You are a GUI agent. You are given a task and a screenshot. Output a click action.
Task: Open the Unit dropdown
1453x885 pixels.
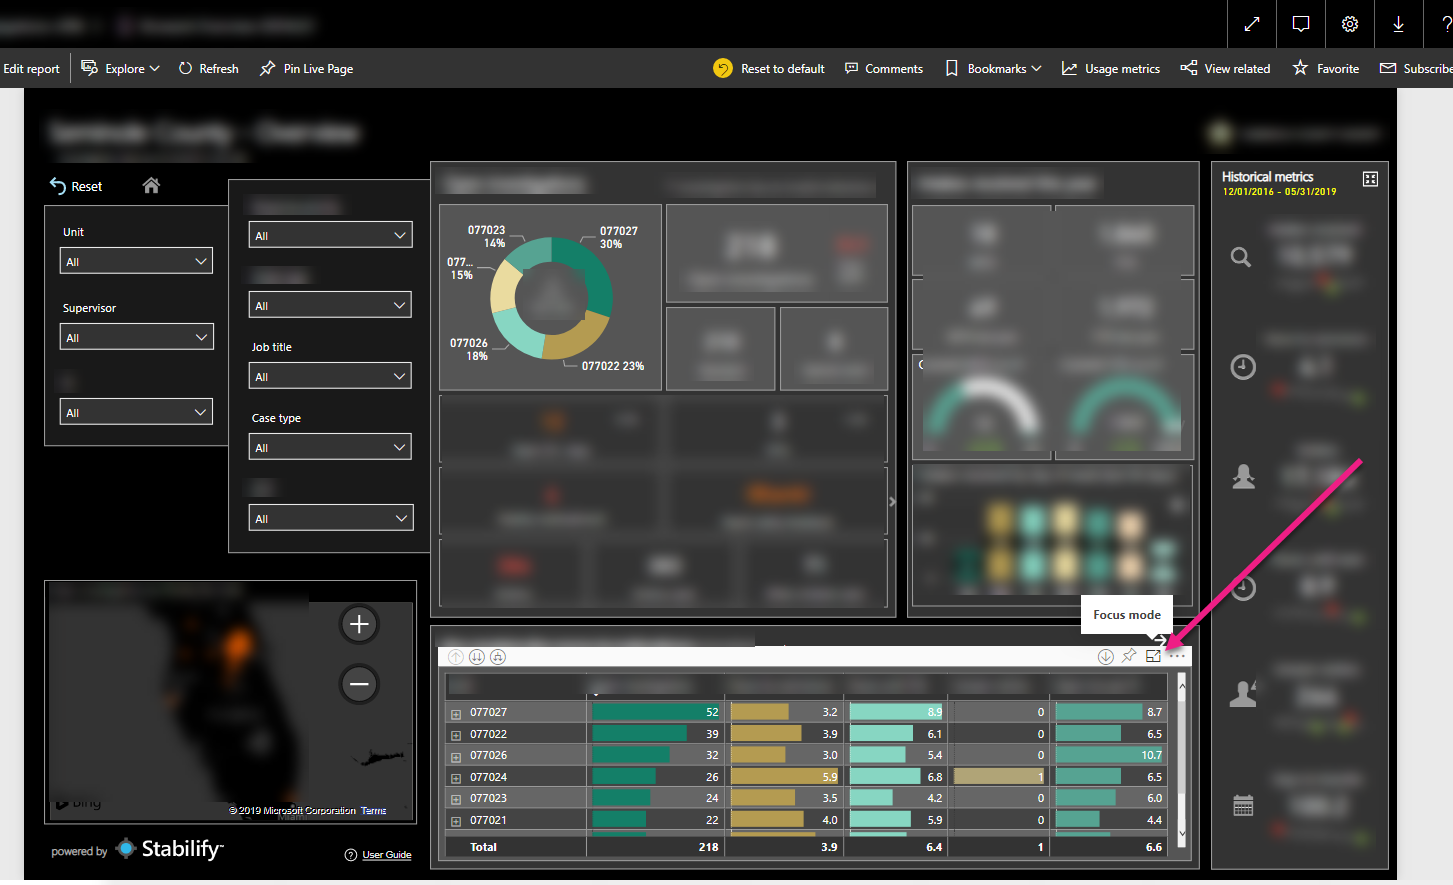[136, 261]
